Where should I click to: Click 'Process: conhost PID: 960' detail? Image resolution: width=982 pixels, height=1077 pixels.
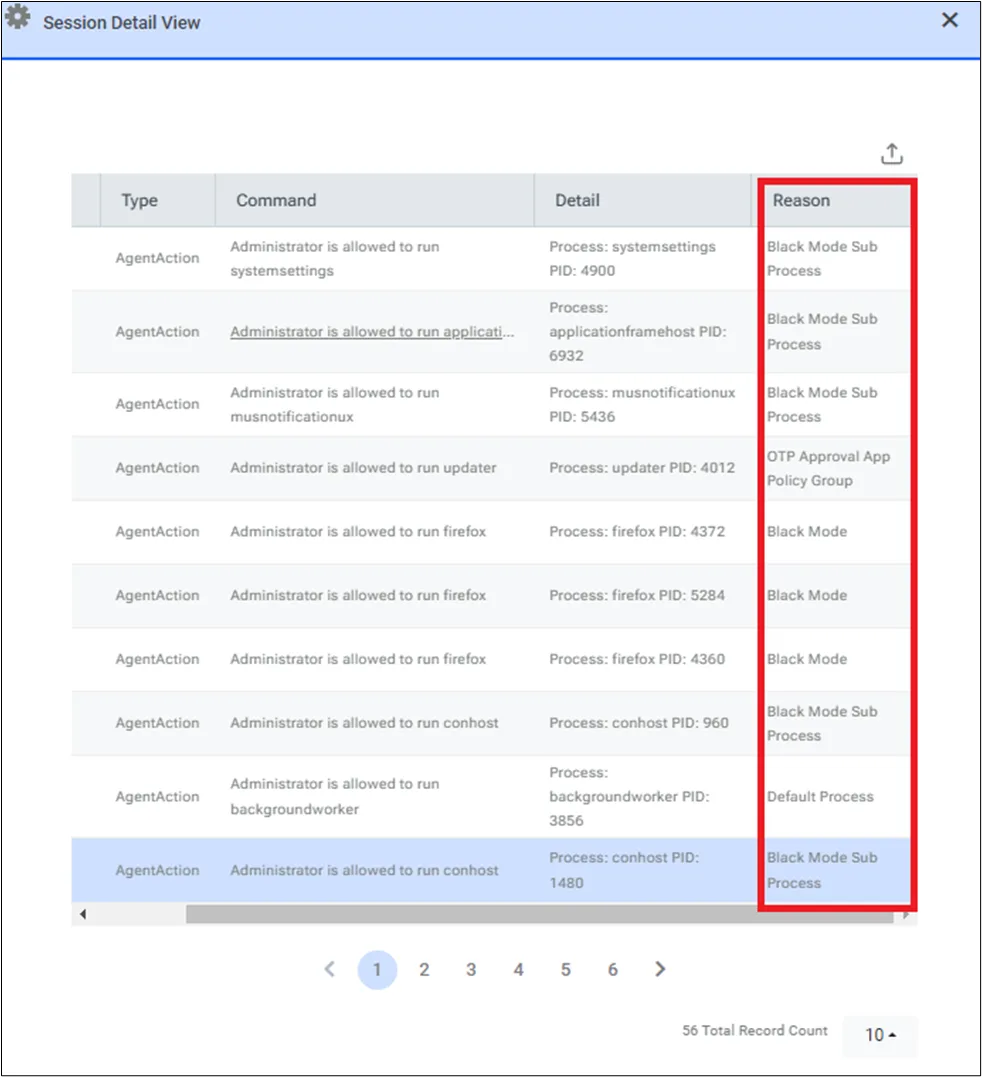tap(639, 723)
